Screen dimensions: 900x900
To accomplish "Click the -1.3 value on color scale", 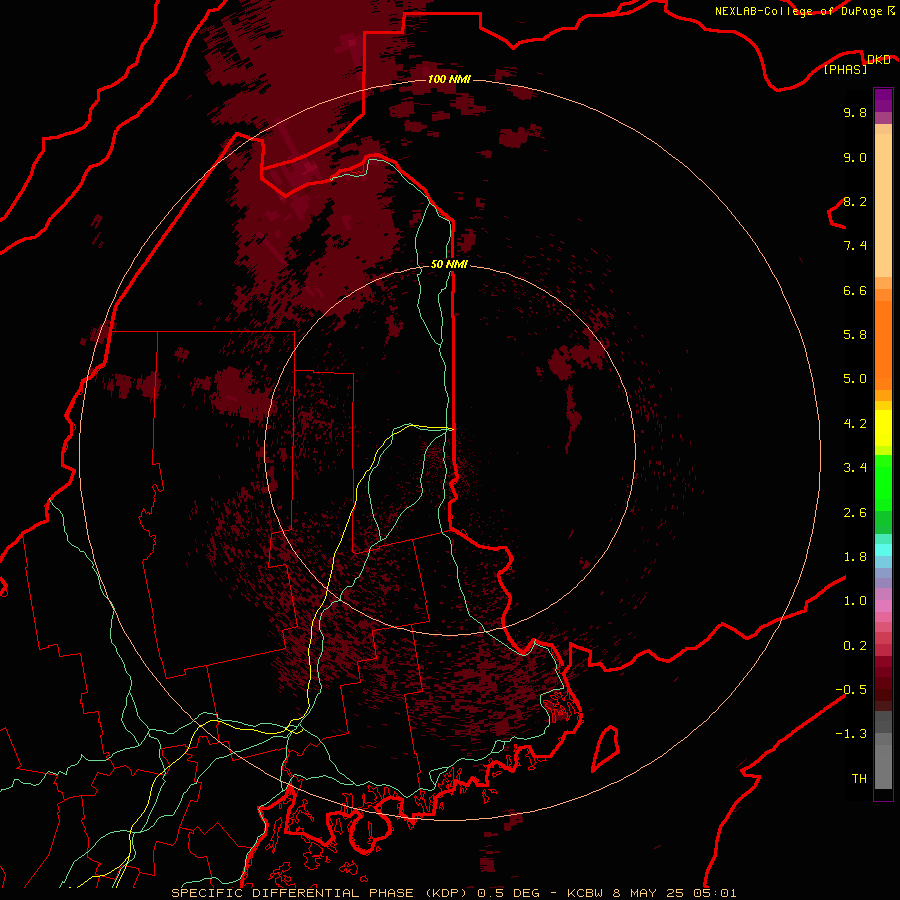I will click(x=851, y=734).
